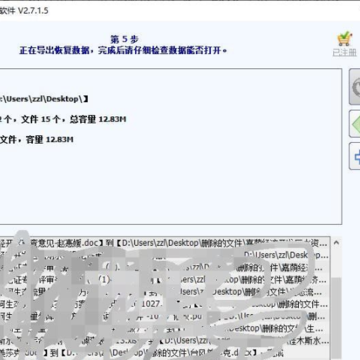
Task: Click the 文件，容量 12.83M progress line
Action: pos(37,140)
